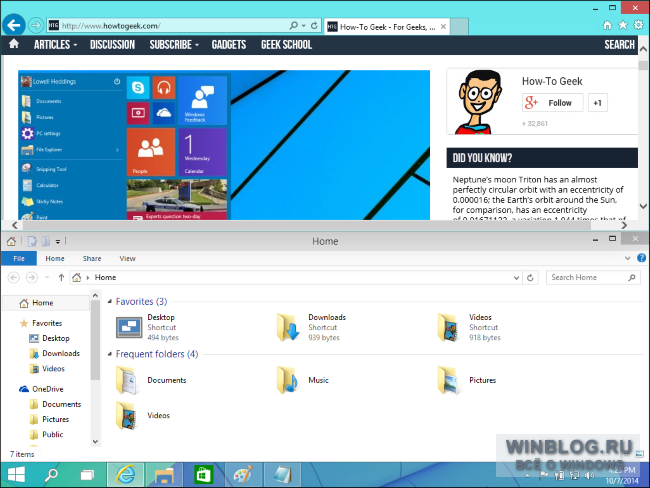The height and width of the screenshot is (488, 650).
Task: Select the Music folder
Action: [303, 380]
